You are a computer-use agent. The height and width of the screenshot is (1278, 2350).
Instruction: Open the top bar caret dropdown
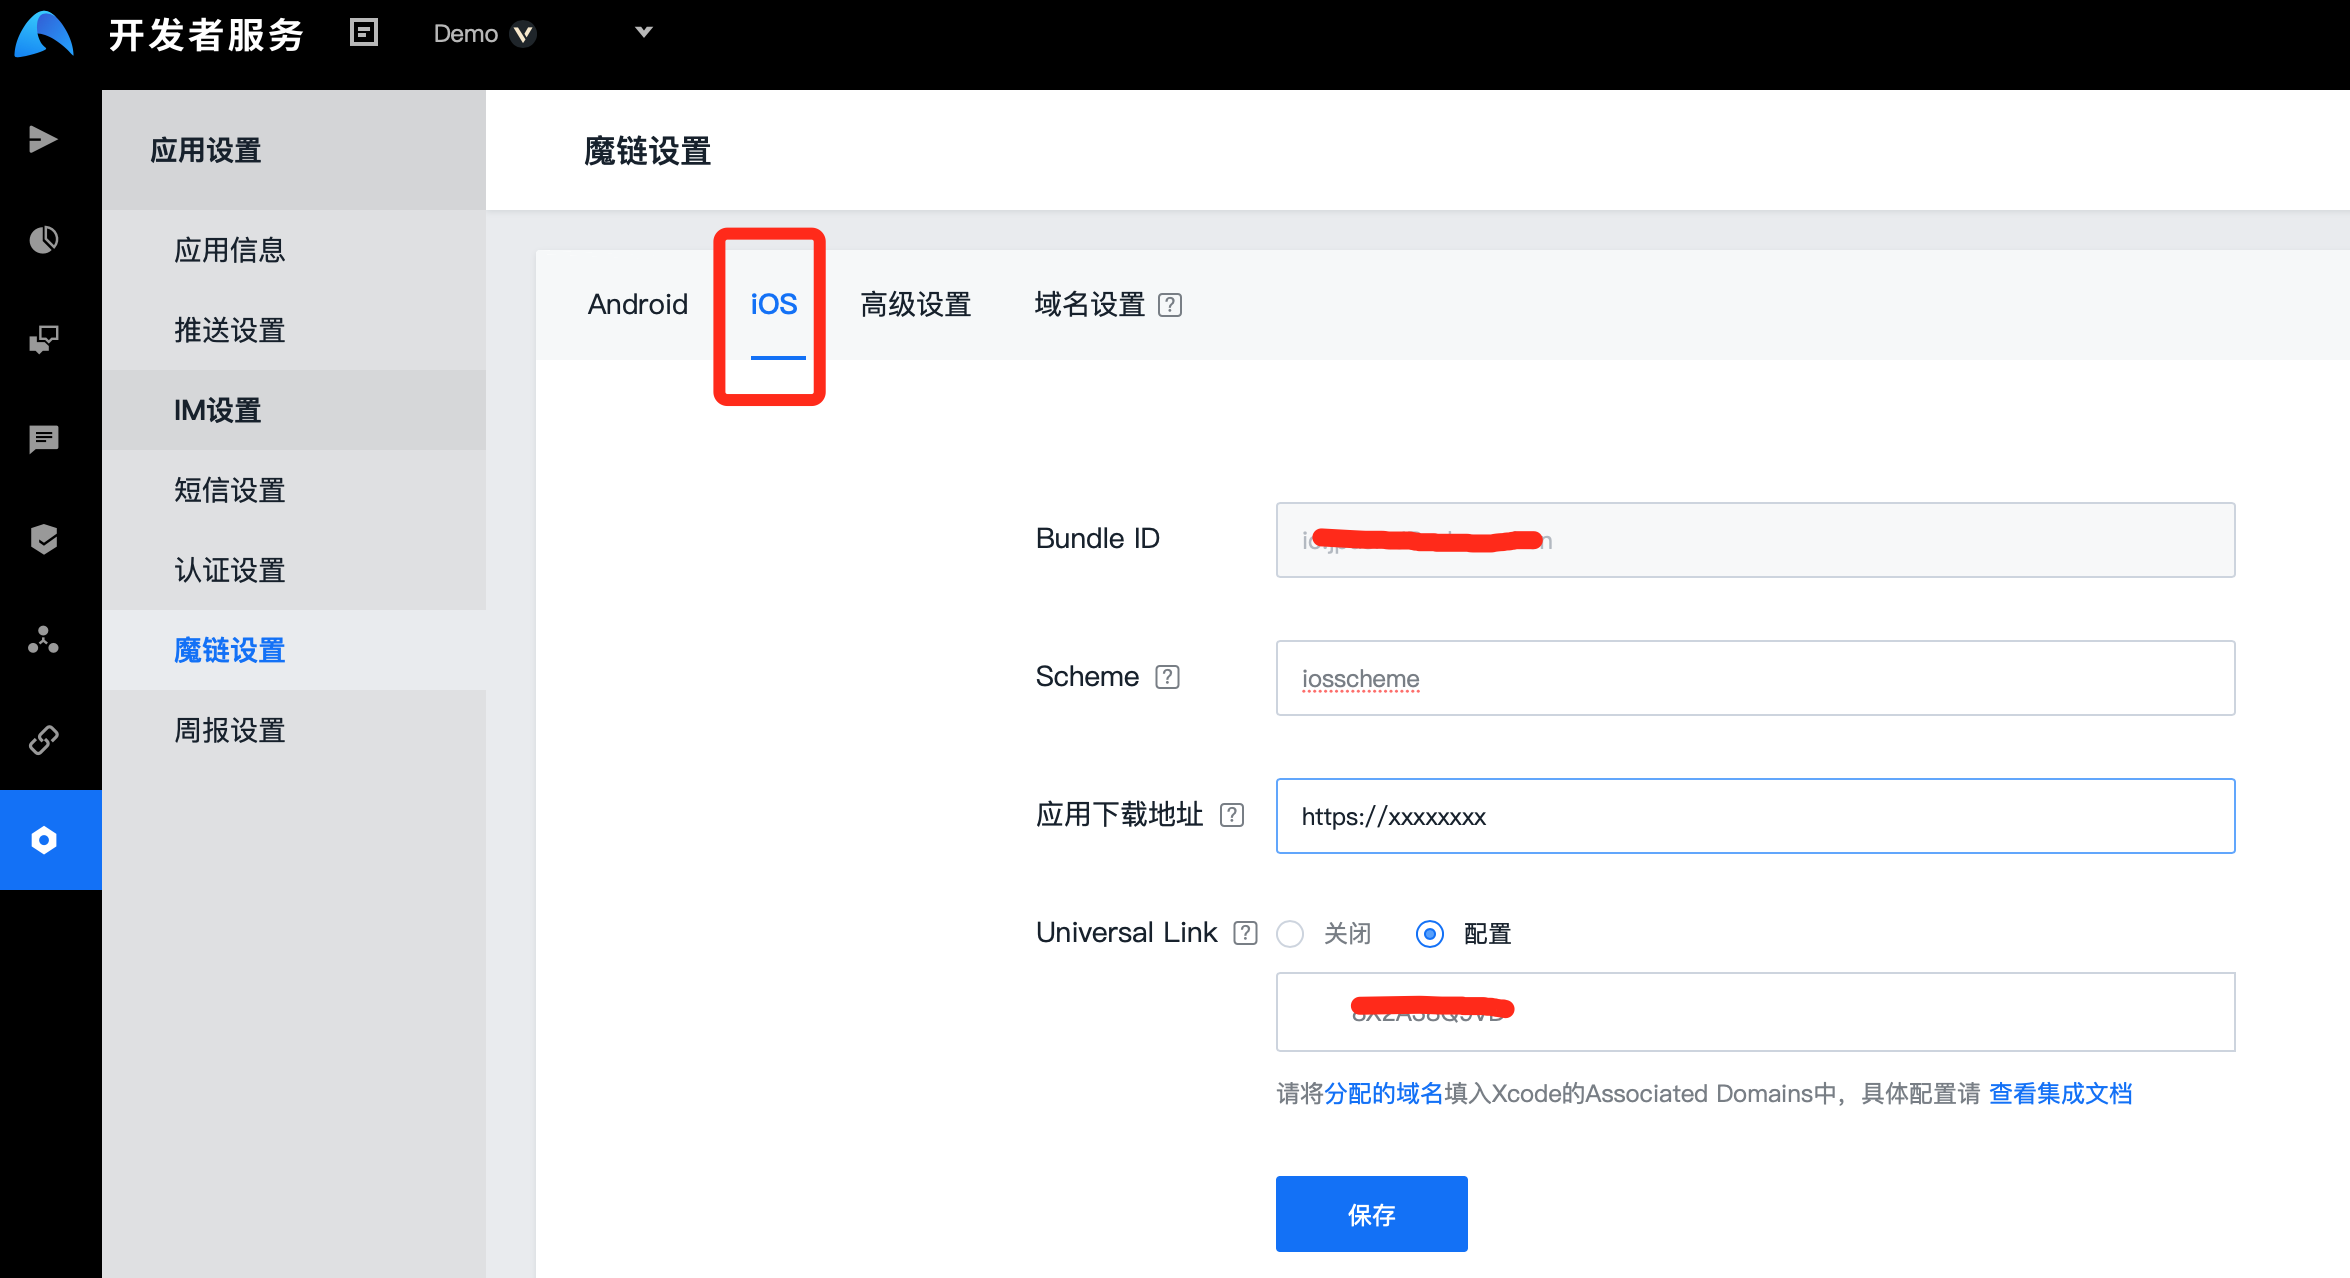pos(644,32)
